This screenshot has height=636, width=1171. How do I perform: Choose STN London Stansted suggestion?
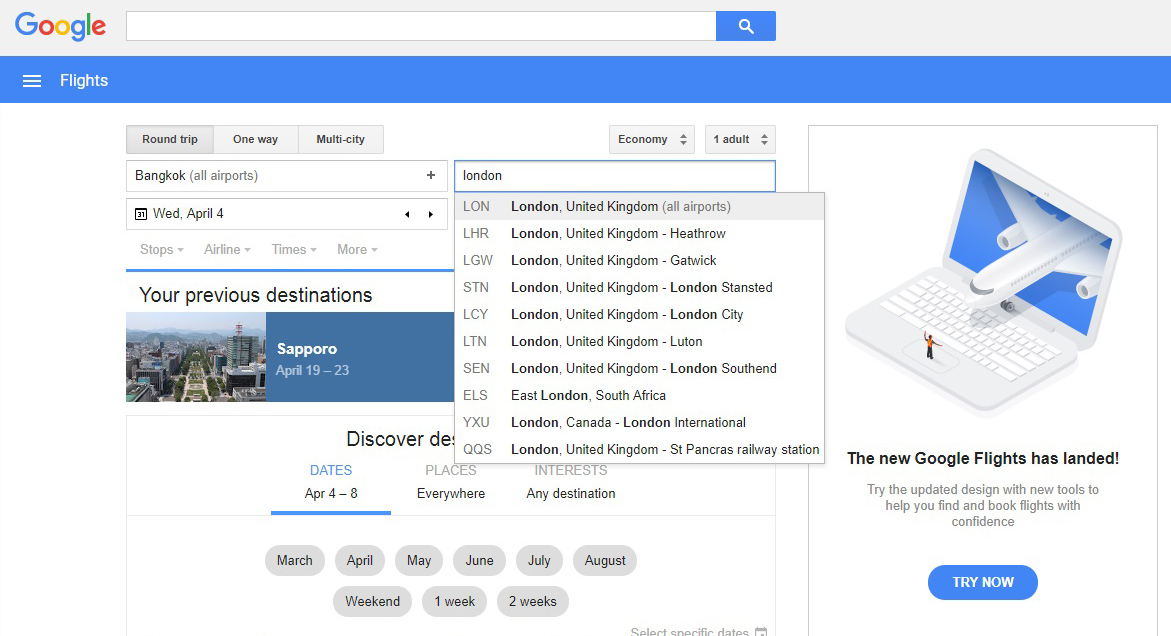click(x=639, y=287)
